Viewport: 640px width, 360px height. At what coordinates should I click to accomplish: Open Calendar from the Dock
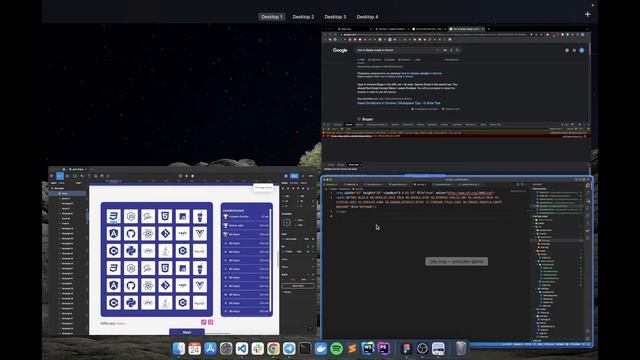tap(195, 349)
